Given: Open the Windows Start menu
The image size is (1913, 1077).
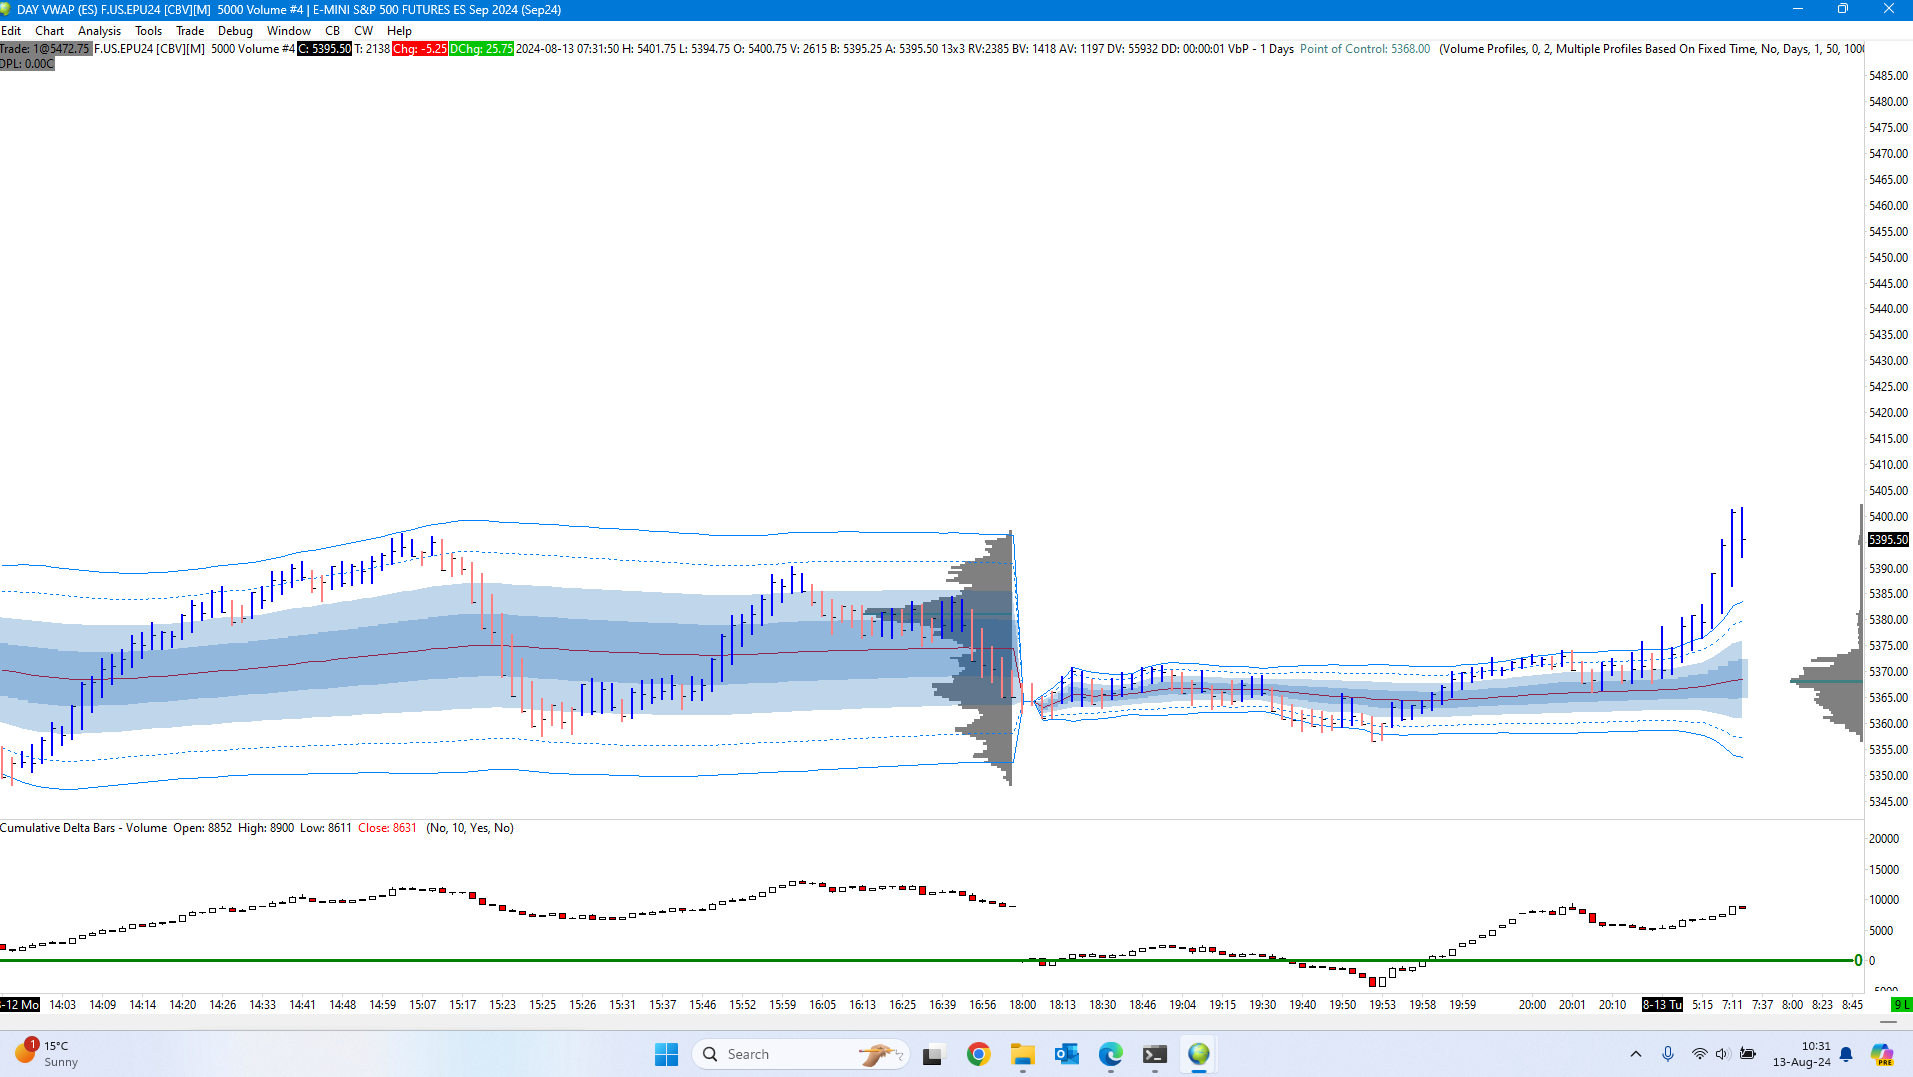Looking at the screenshot, I should click(x=666, y=1054).
